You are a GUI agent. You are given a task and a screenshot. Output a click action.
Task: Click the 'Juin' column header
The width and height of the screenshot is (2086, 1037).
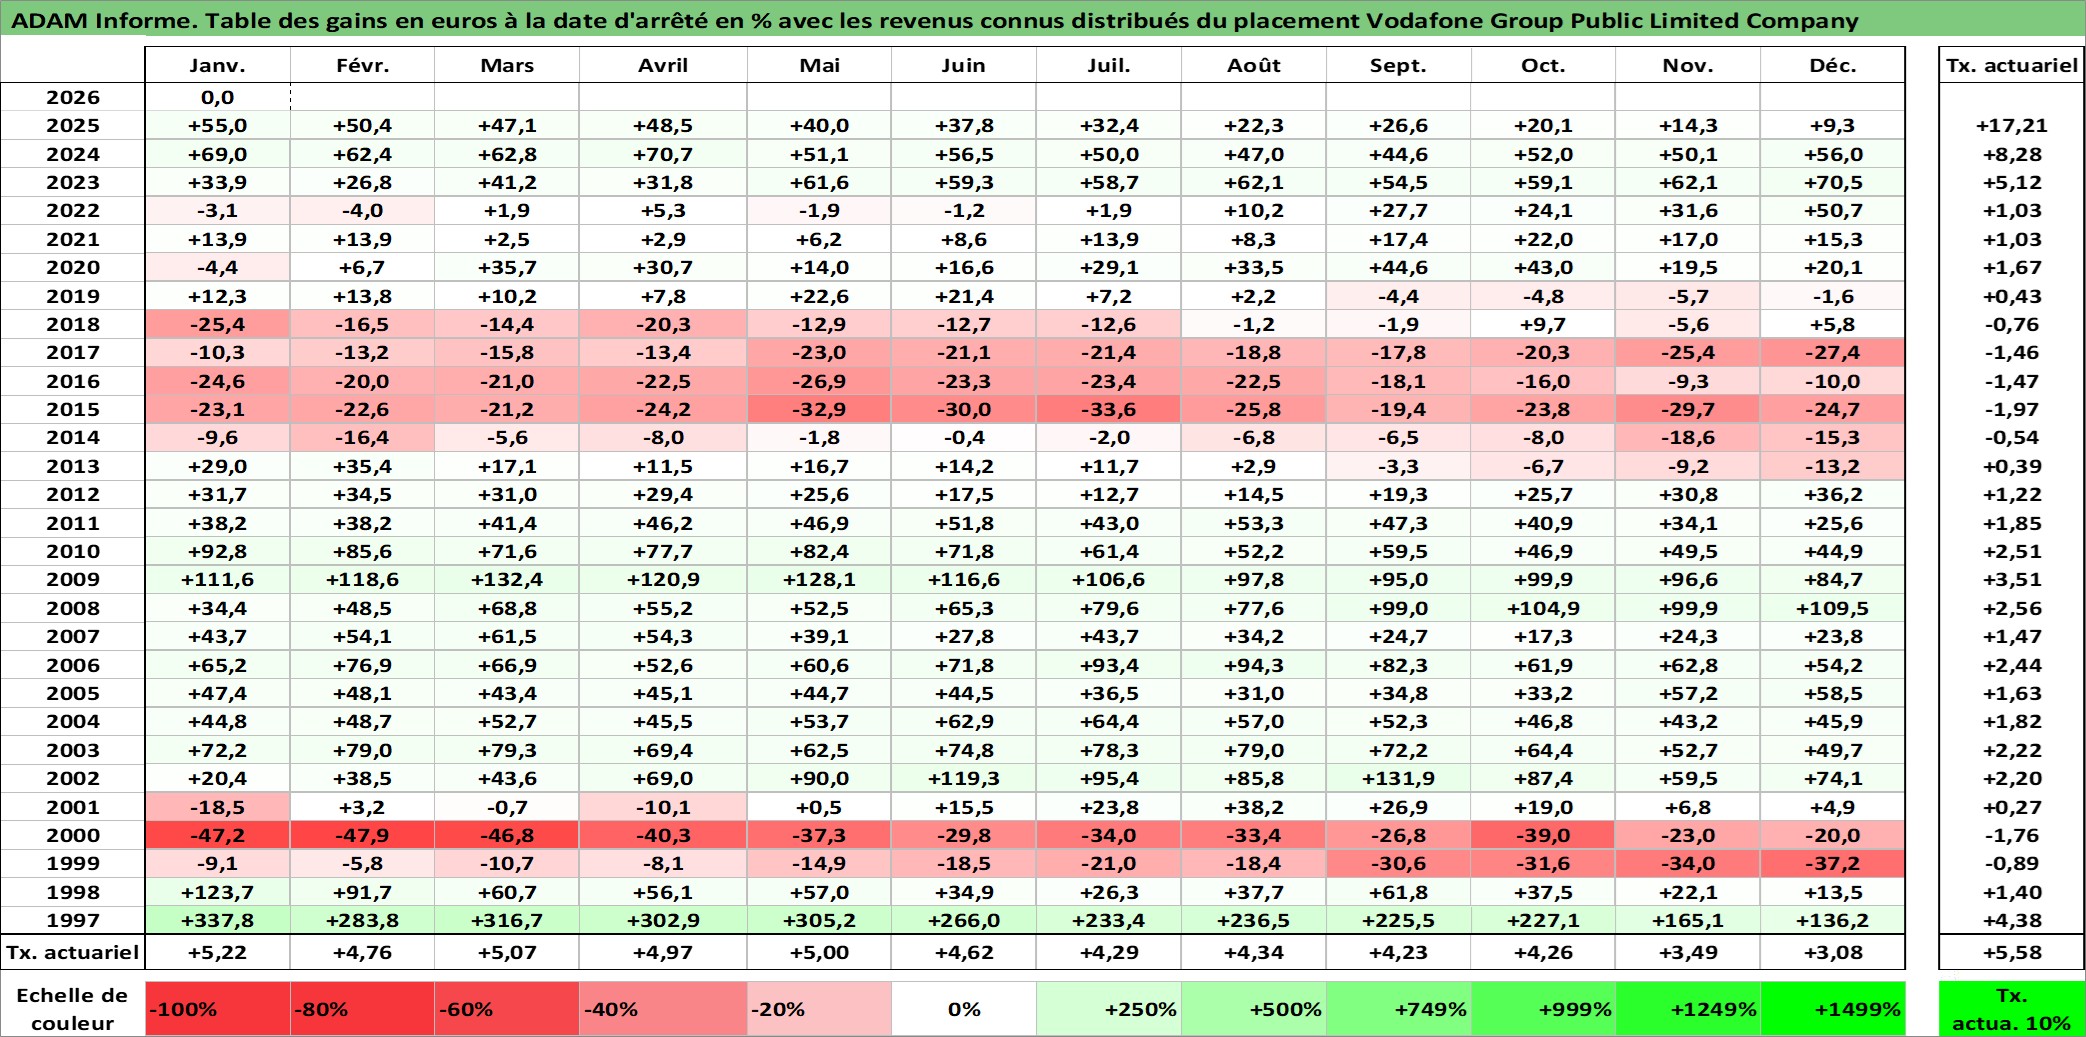point(964,65)
